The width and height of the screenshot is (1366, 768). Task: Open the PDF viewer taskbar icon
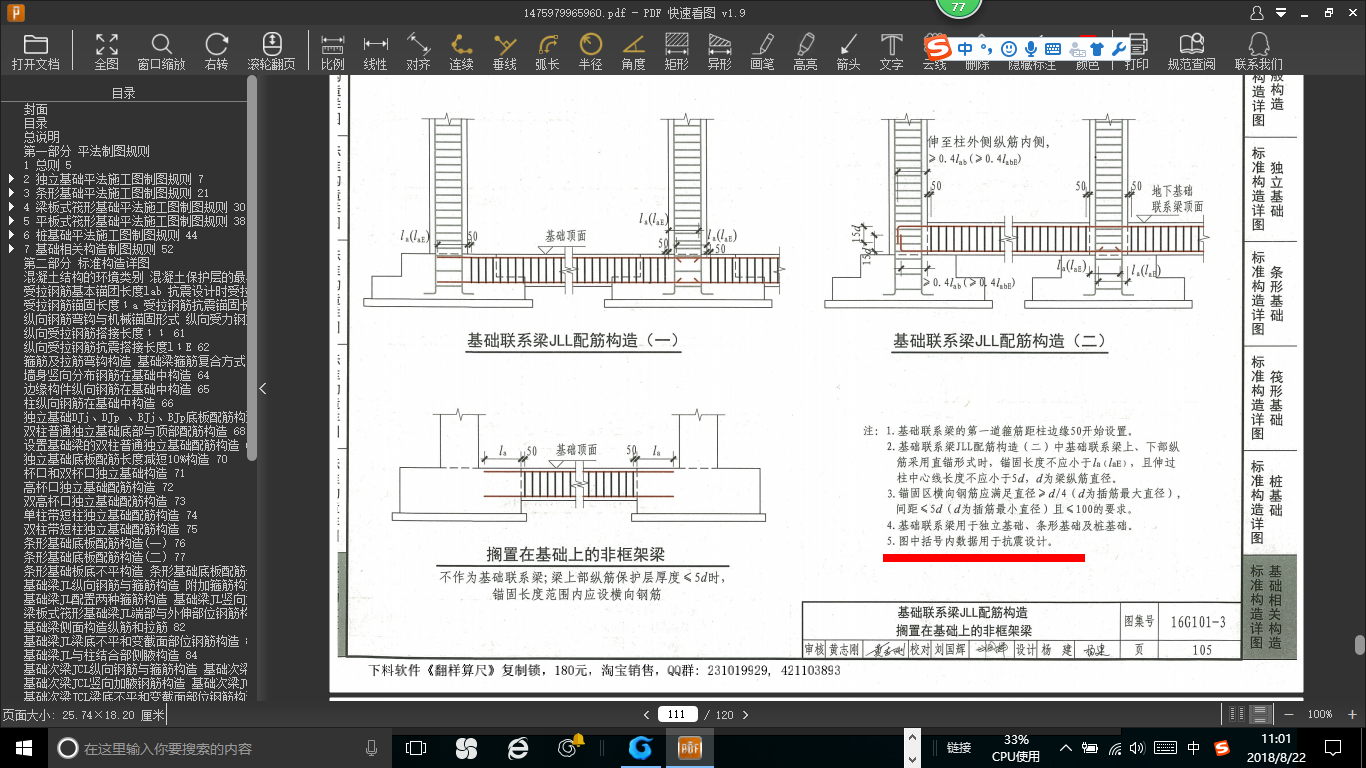pos(690,747)
